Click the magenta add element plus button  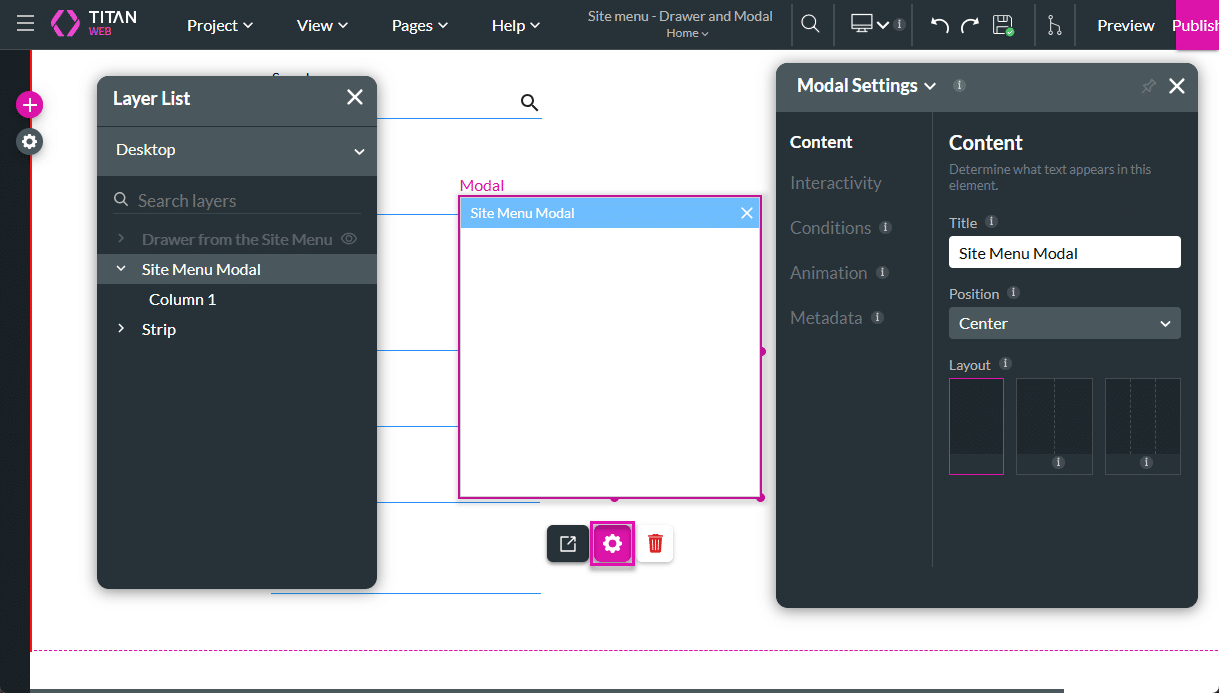point(29,105)
